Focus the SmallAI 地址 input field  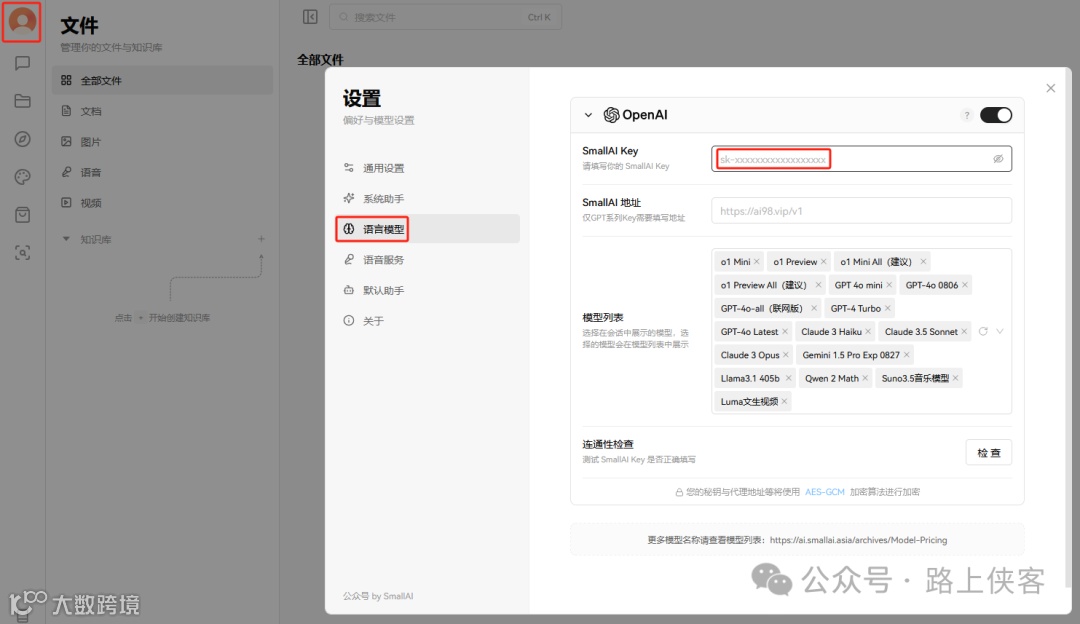coord(861,211)
